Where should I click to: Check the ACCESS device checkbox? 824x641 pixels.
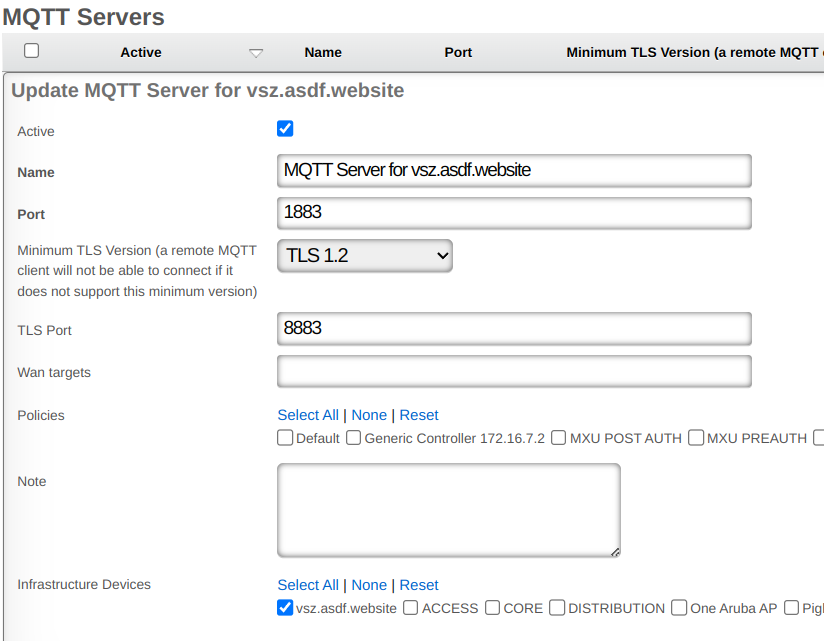click(x=410, y=607)
